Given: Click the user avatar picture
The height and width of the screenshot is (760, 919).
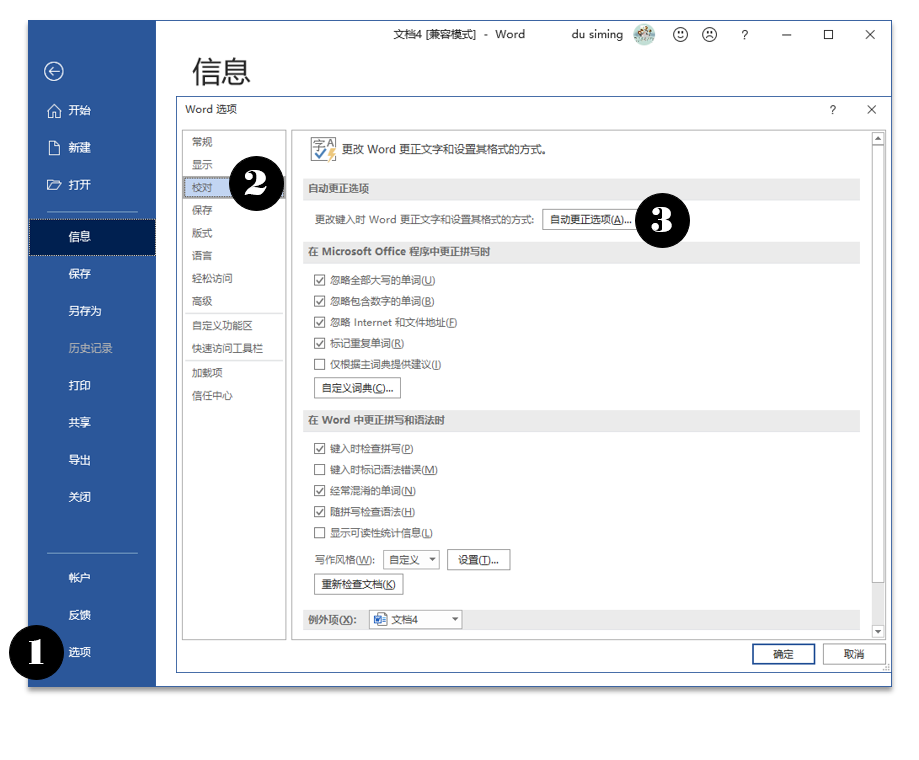Looking at the screenshot, I should coord(644,35).
